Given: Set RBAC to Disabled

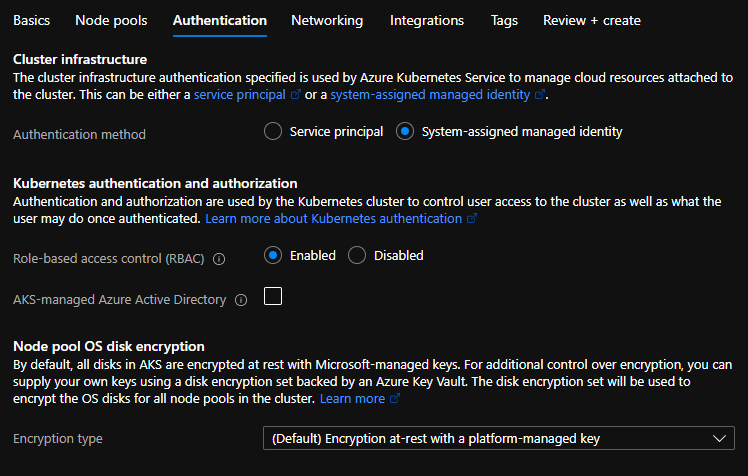Looking at the screenshot, I should tap(357, 255).
